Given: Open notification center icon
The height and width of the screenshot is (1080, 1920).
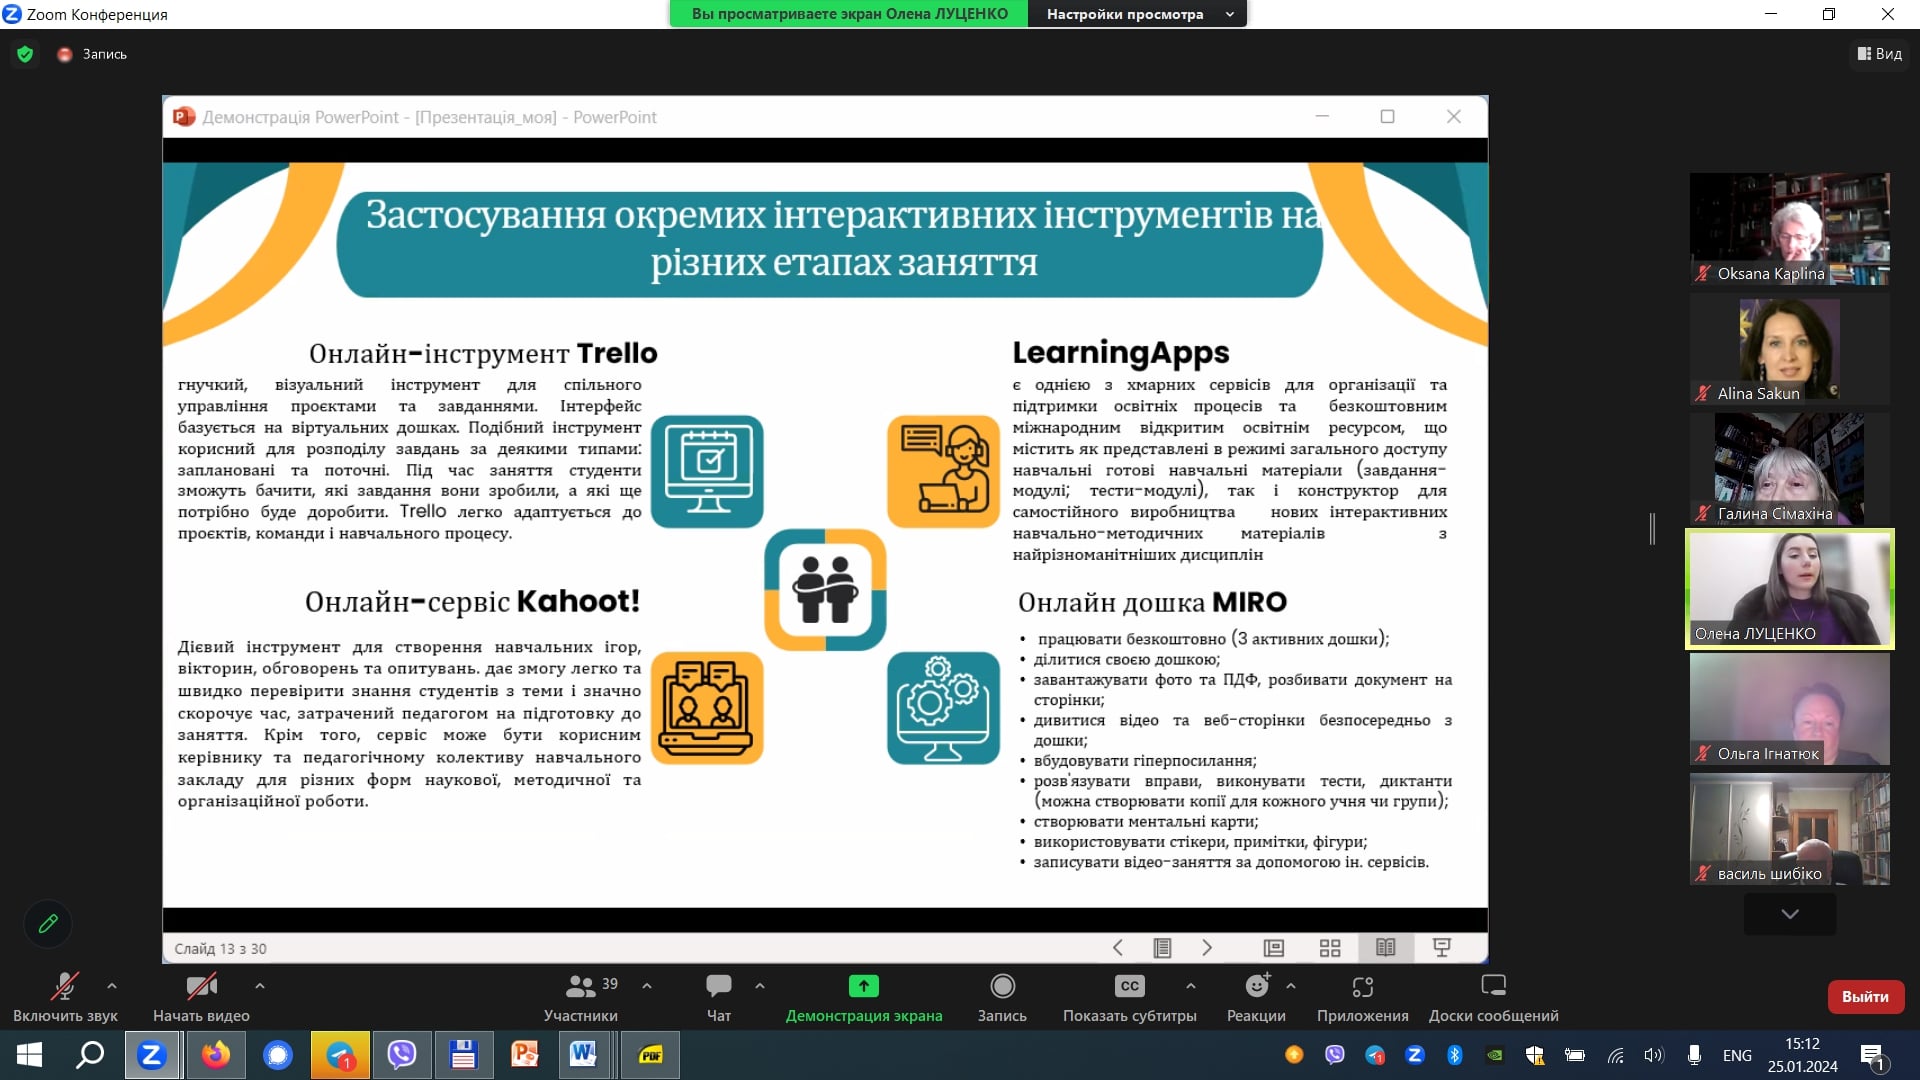Looking at the screenshot, I should (1872, 1056).
